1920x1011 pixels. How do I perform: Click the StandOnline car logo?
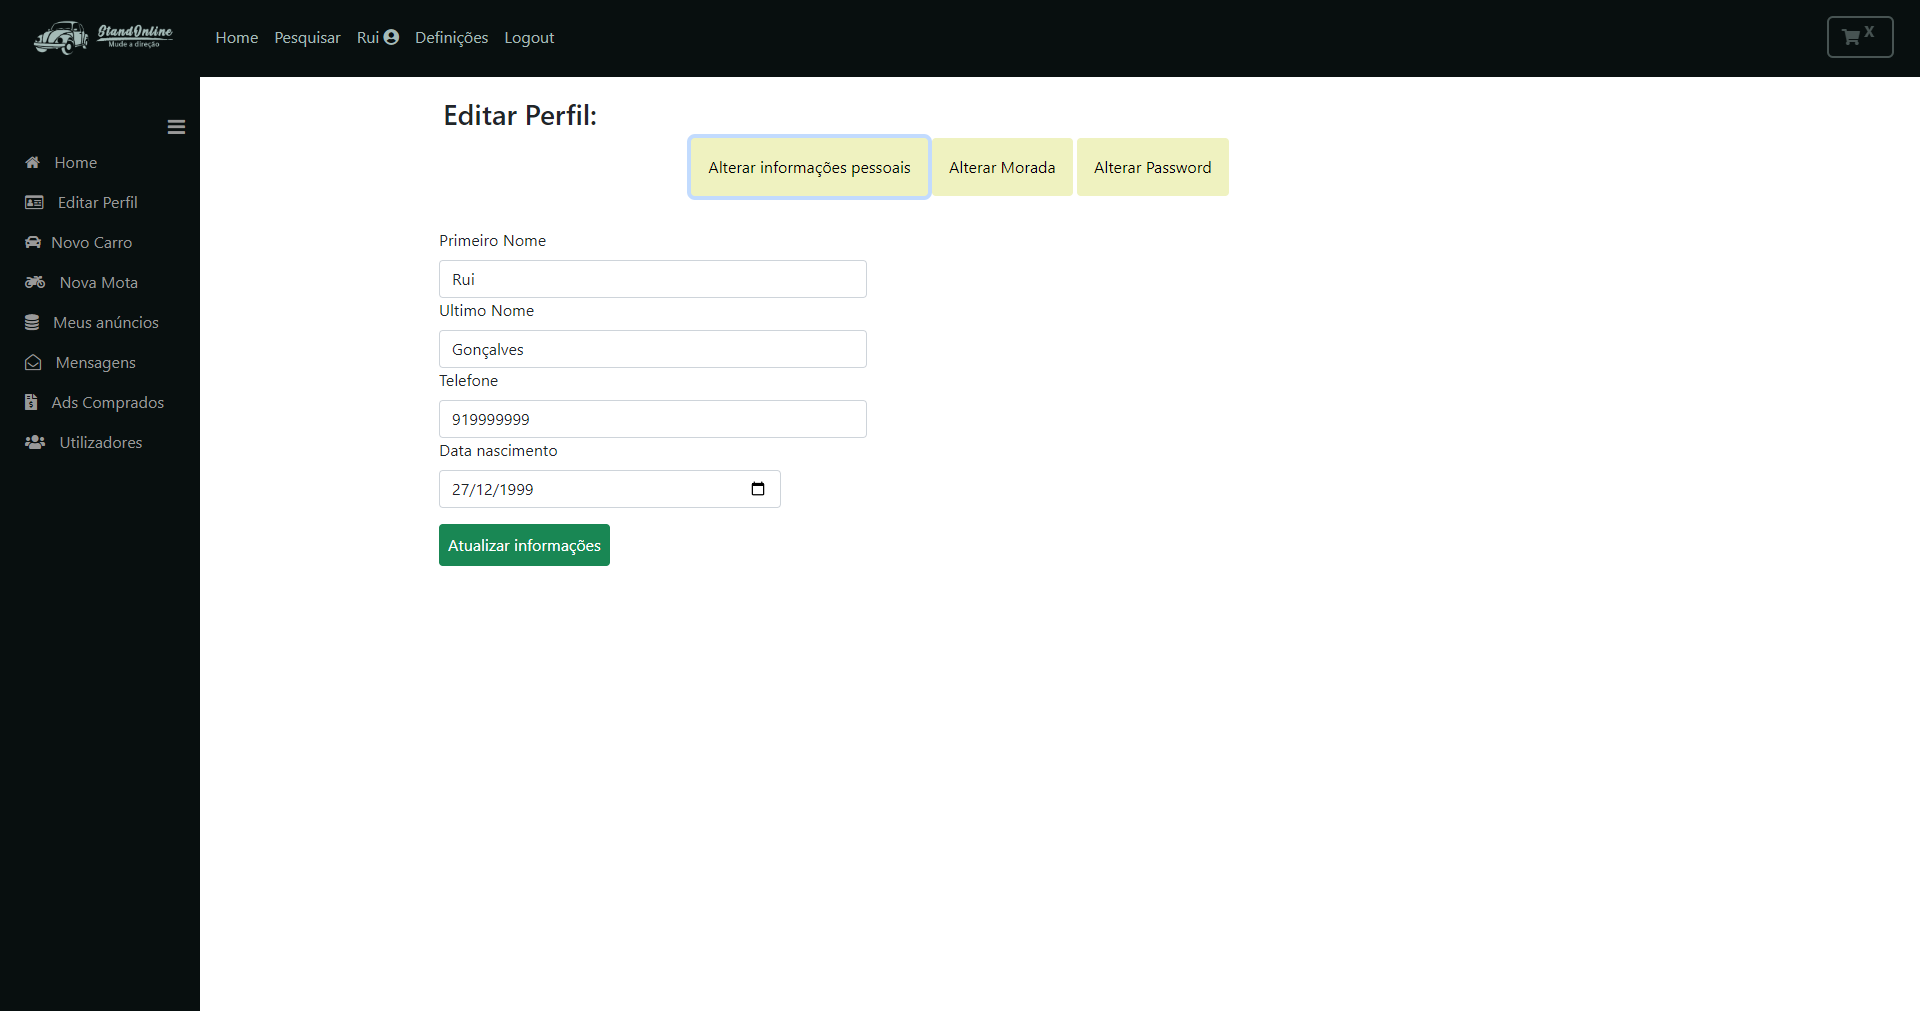102,37
